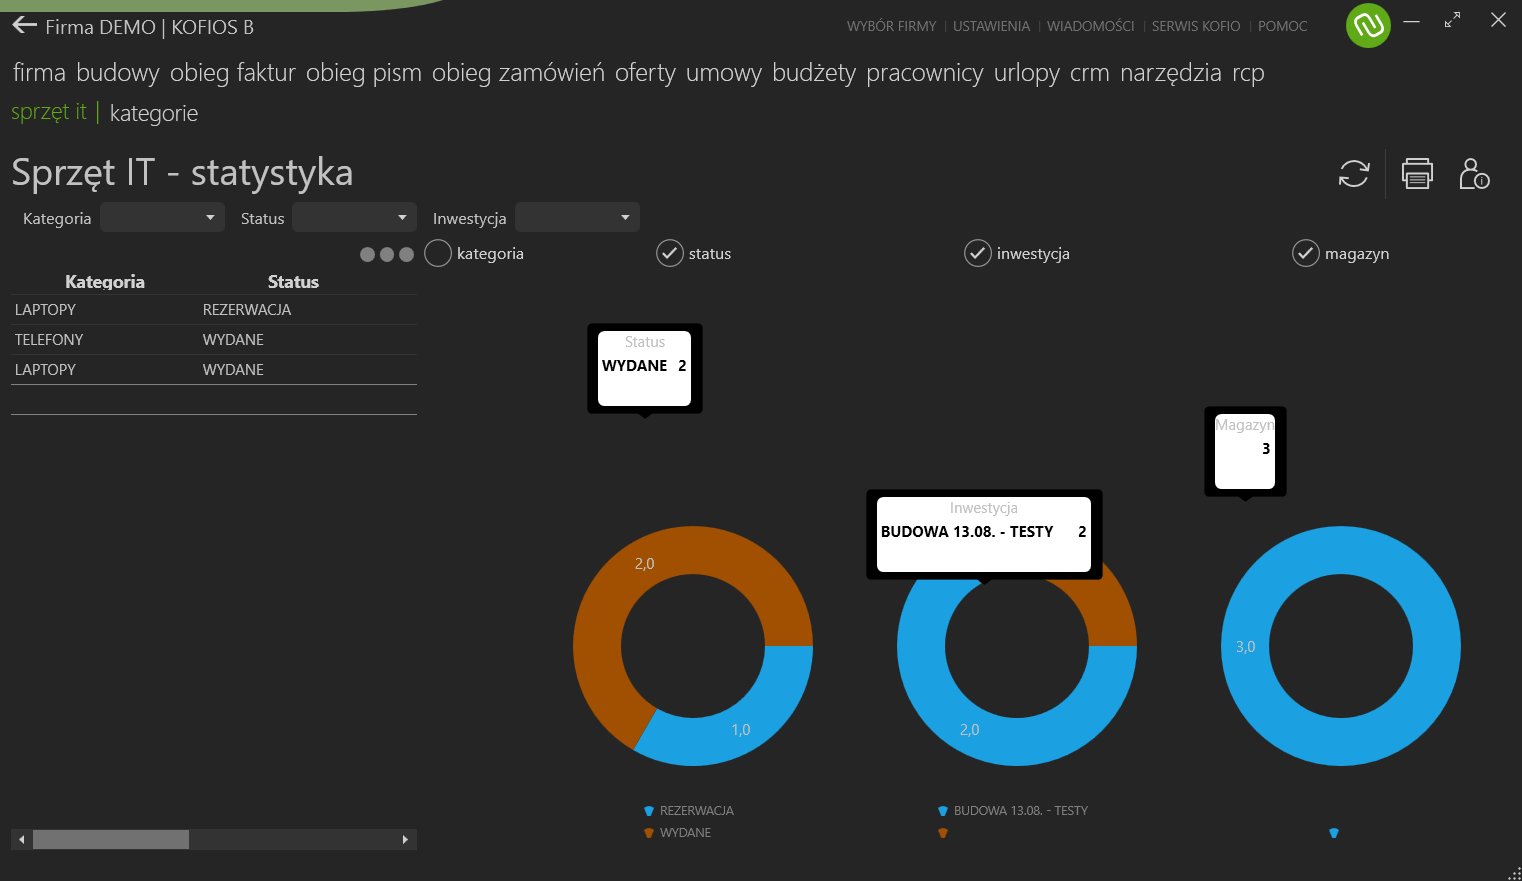1522x881 pixels.
Task: Open the three-dots options icon
Action: (387, 255)
